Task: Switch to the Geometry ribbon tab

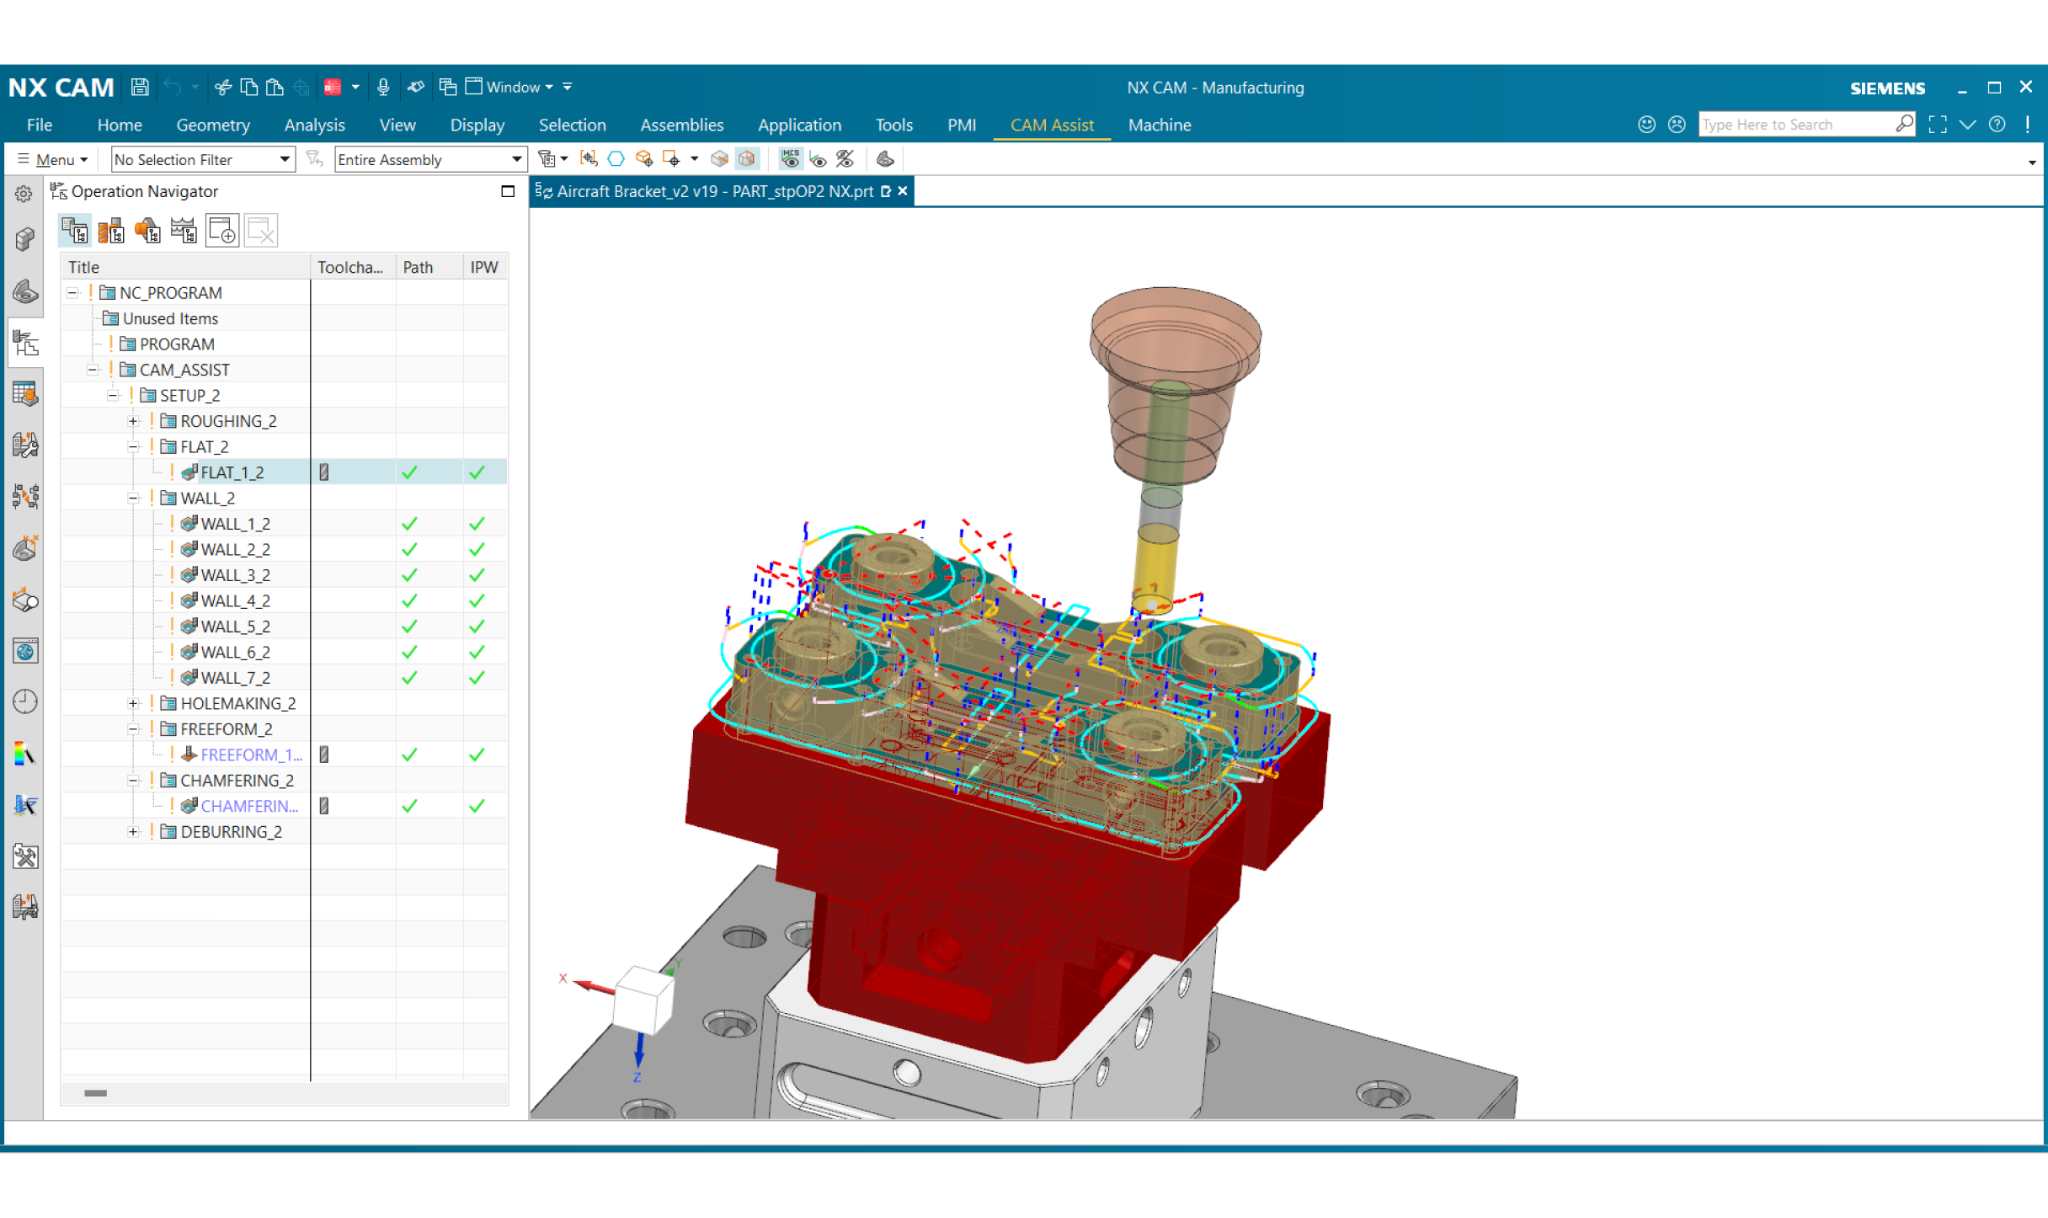Action: click(213, 125)
